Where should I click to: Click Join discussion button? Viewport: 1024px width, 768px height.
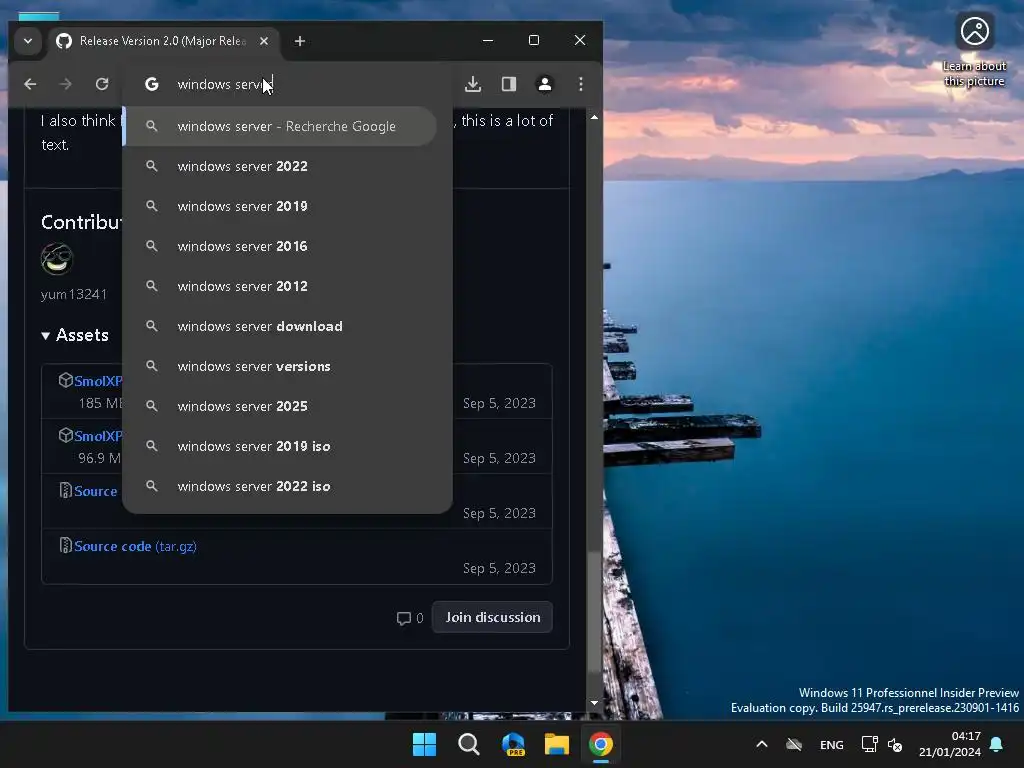(492, 617)
